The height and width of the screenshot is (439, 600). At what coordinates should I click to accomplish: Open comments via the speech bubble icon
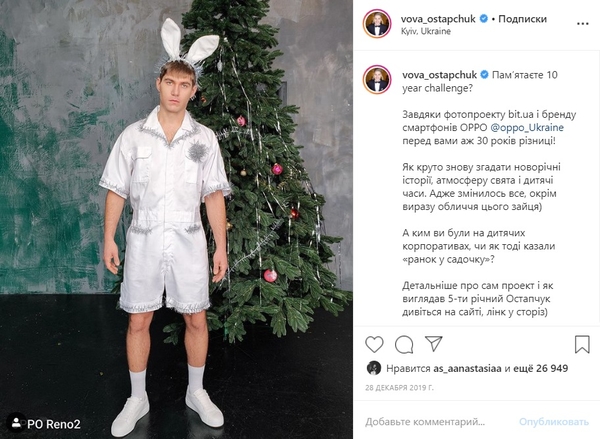tap(404, 344)
